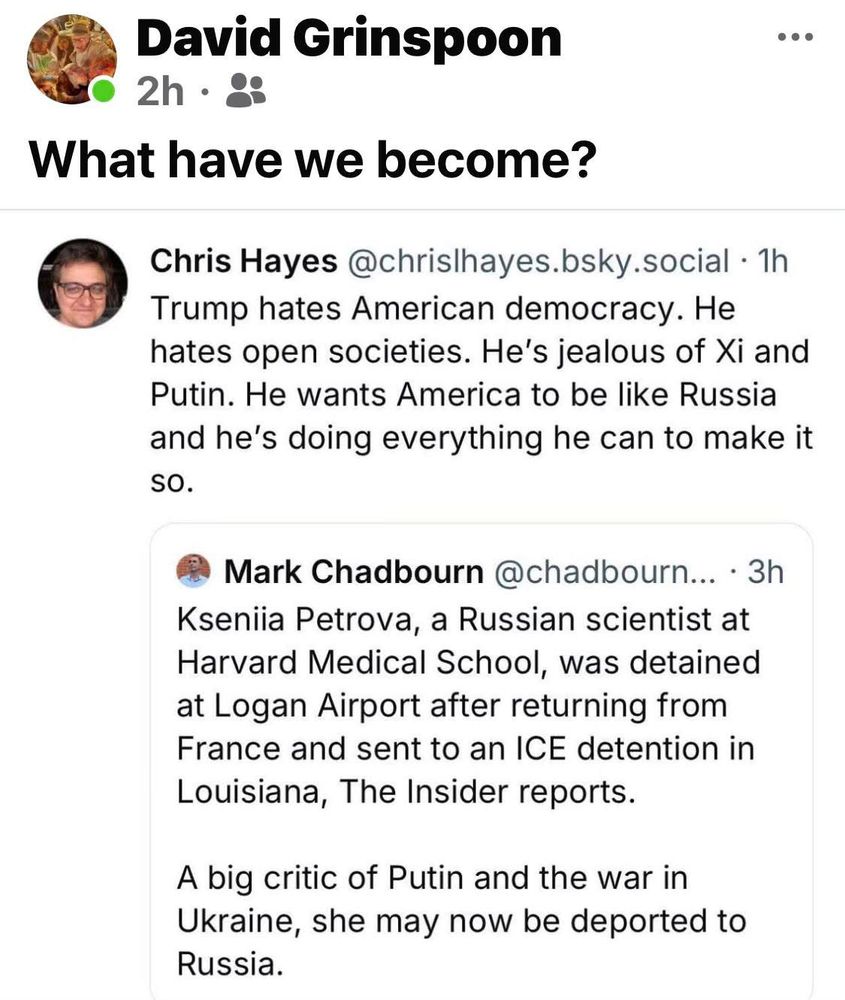845x1000 pixels.
Task: Open David Grinspoon's profile picture
Action: coord(71,60)
